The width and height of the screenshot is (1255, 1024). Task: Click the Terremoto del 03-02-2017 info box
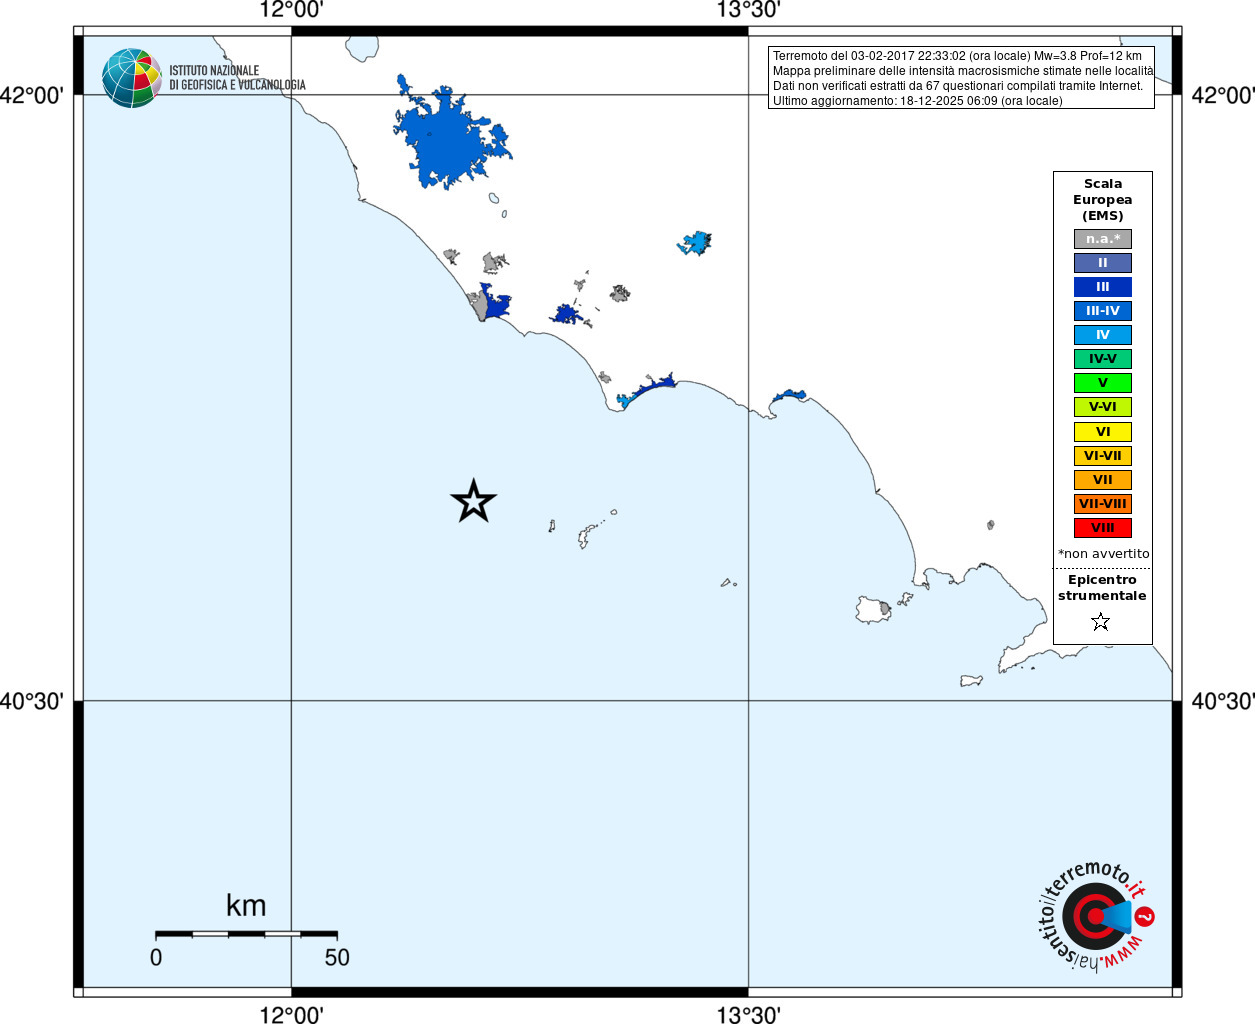click(x=961, y=78)
